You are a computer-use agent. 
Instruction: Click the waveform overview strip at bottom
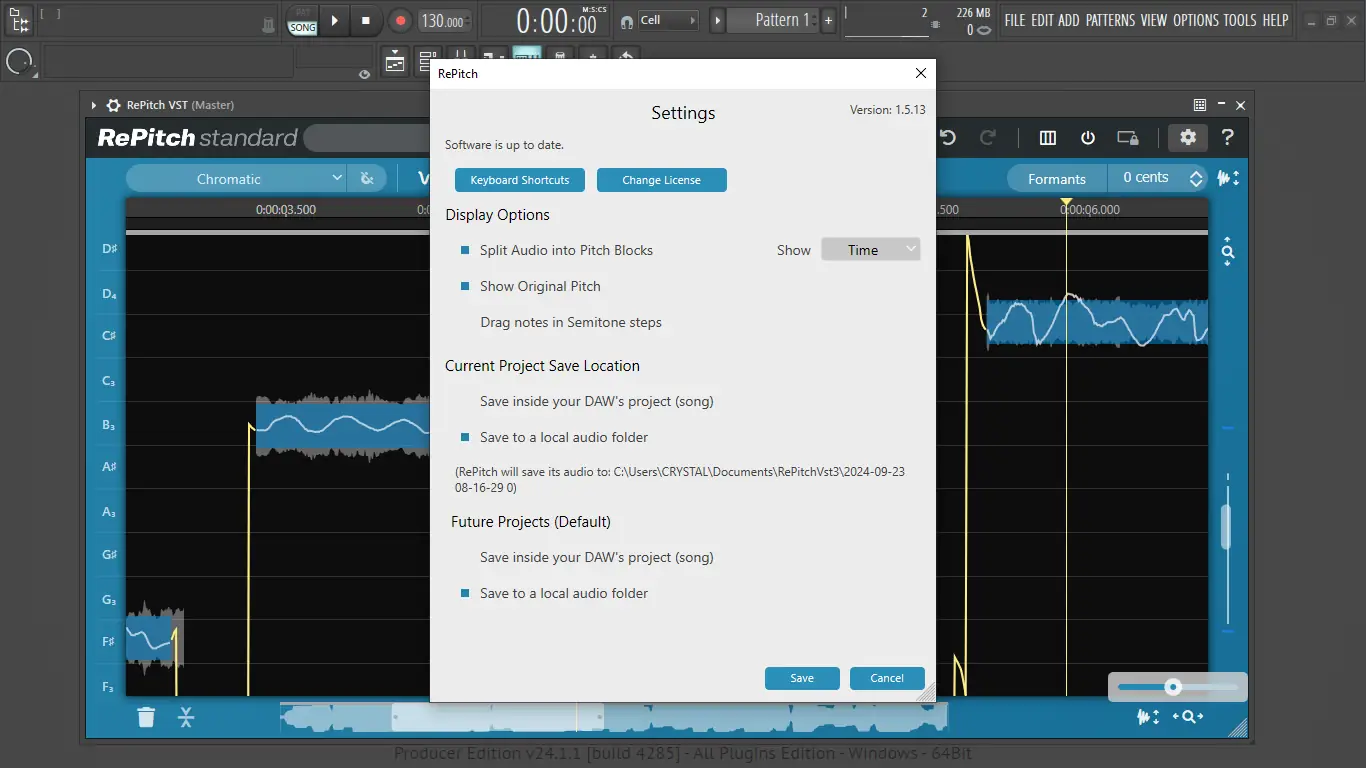click(x=614, y=716)
